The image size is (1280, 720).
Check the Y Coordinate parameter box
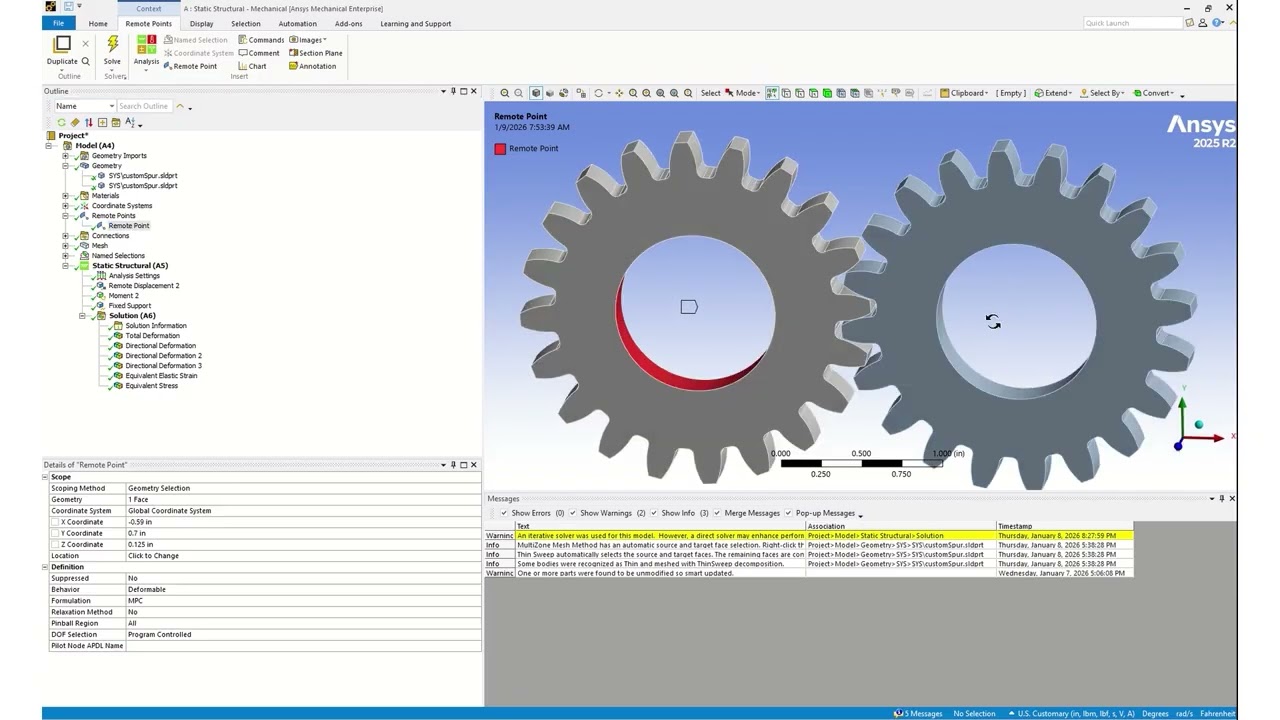click(55, 533)
